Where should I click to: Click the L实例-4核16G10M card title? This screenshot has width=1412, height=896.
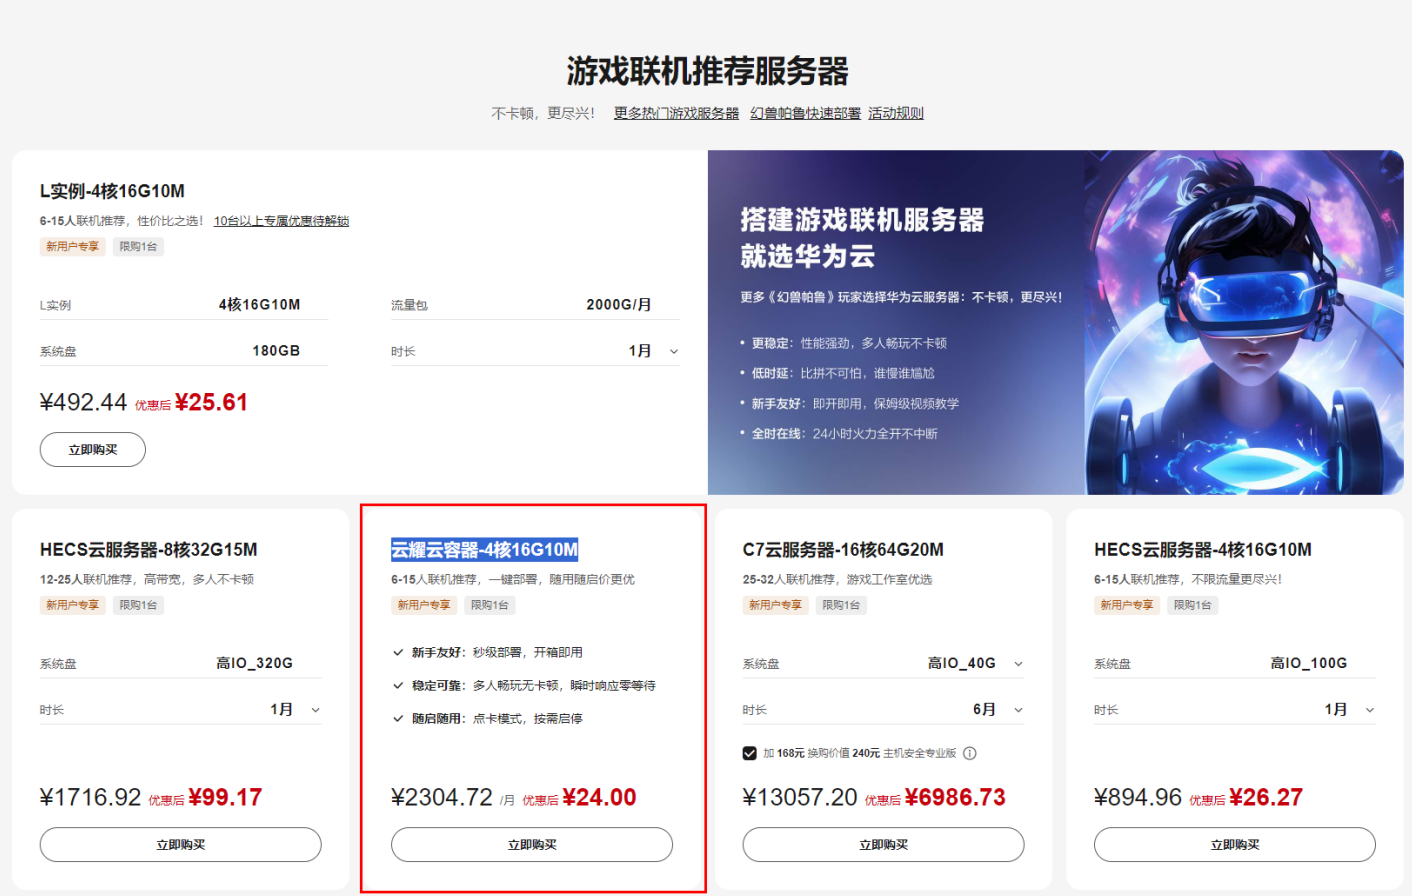(112, 191)
